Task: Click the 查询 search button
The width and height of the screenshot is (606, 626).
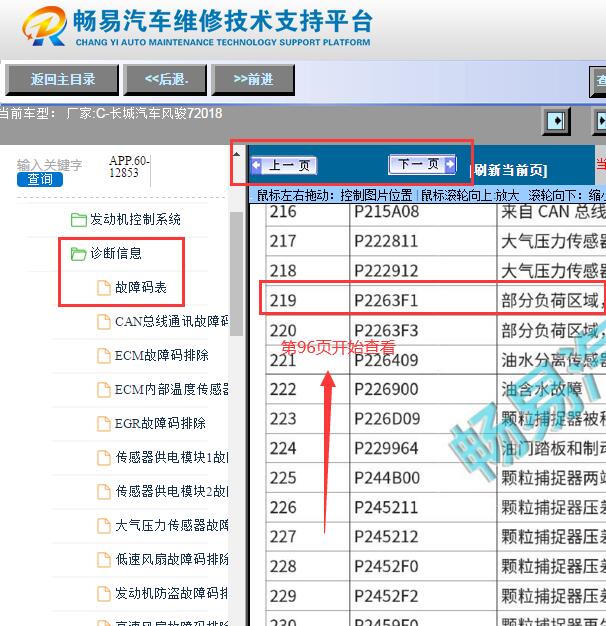Action: [40, 179]
